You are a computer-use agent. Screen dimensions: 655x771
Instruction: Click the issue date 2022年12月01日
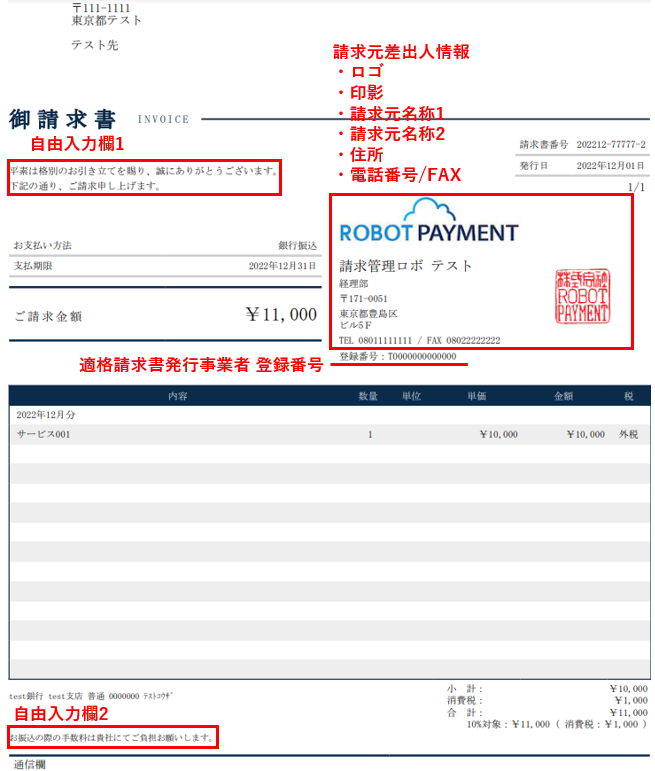(x=610, y=165)
